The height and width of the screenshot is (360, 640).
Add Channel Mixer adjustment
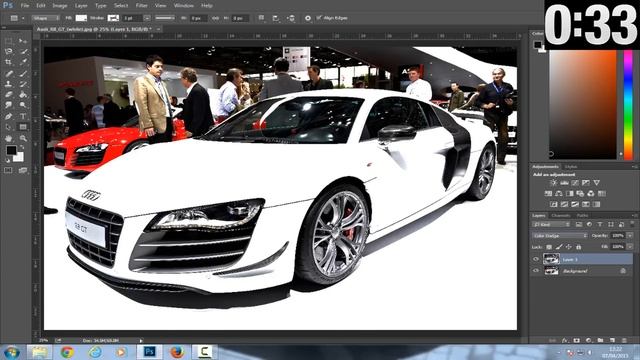click(591, 193)
